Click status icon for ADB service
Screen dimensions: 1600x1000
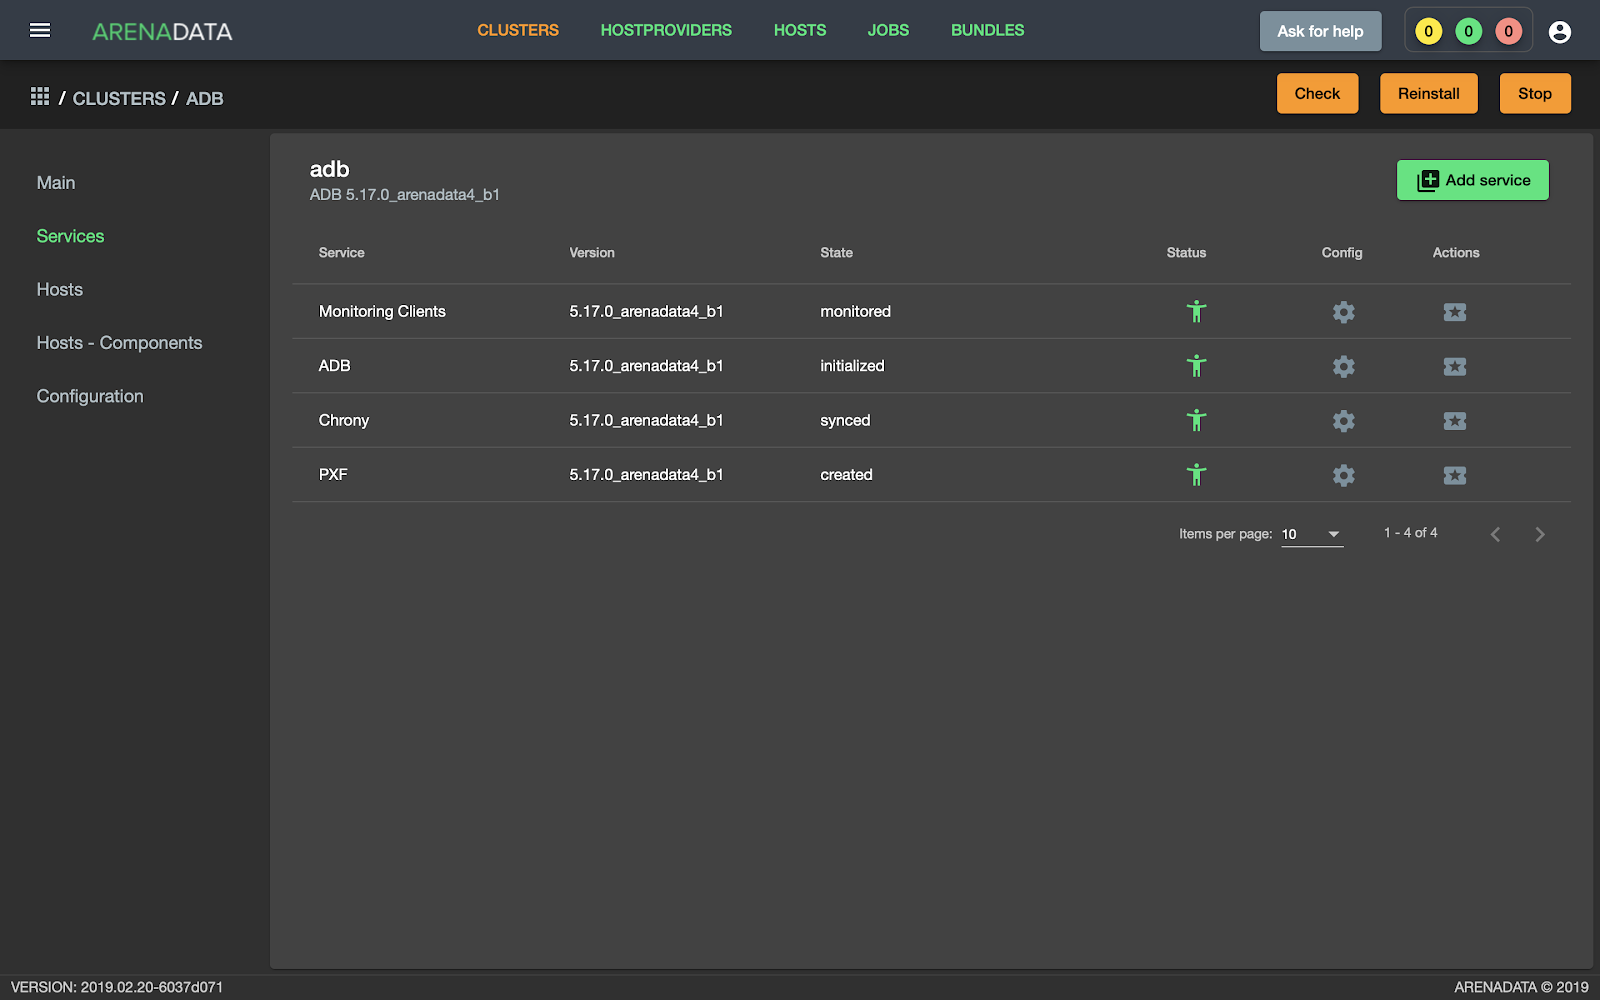tap(1196, 366)
